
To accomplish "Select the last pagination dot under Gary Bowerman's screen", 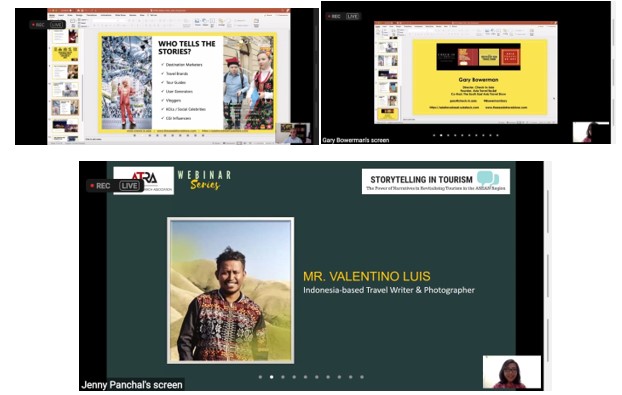I will coord(497,135).
